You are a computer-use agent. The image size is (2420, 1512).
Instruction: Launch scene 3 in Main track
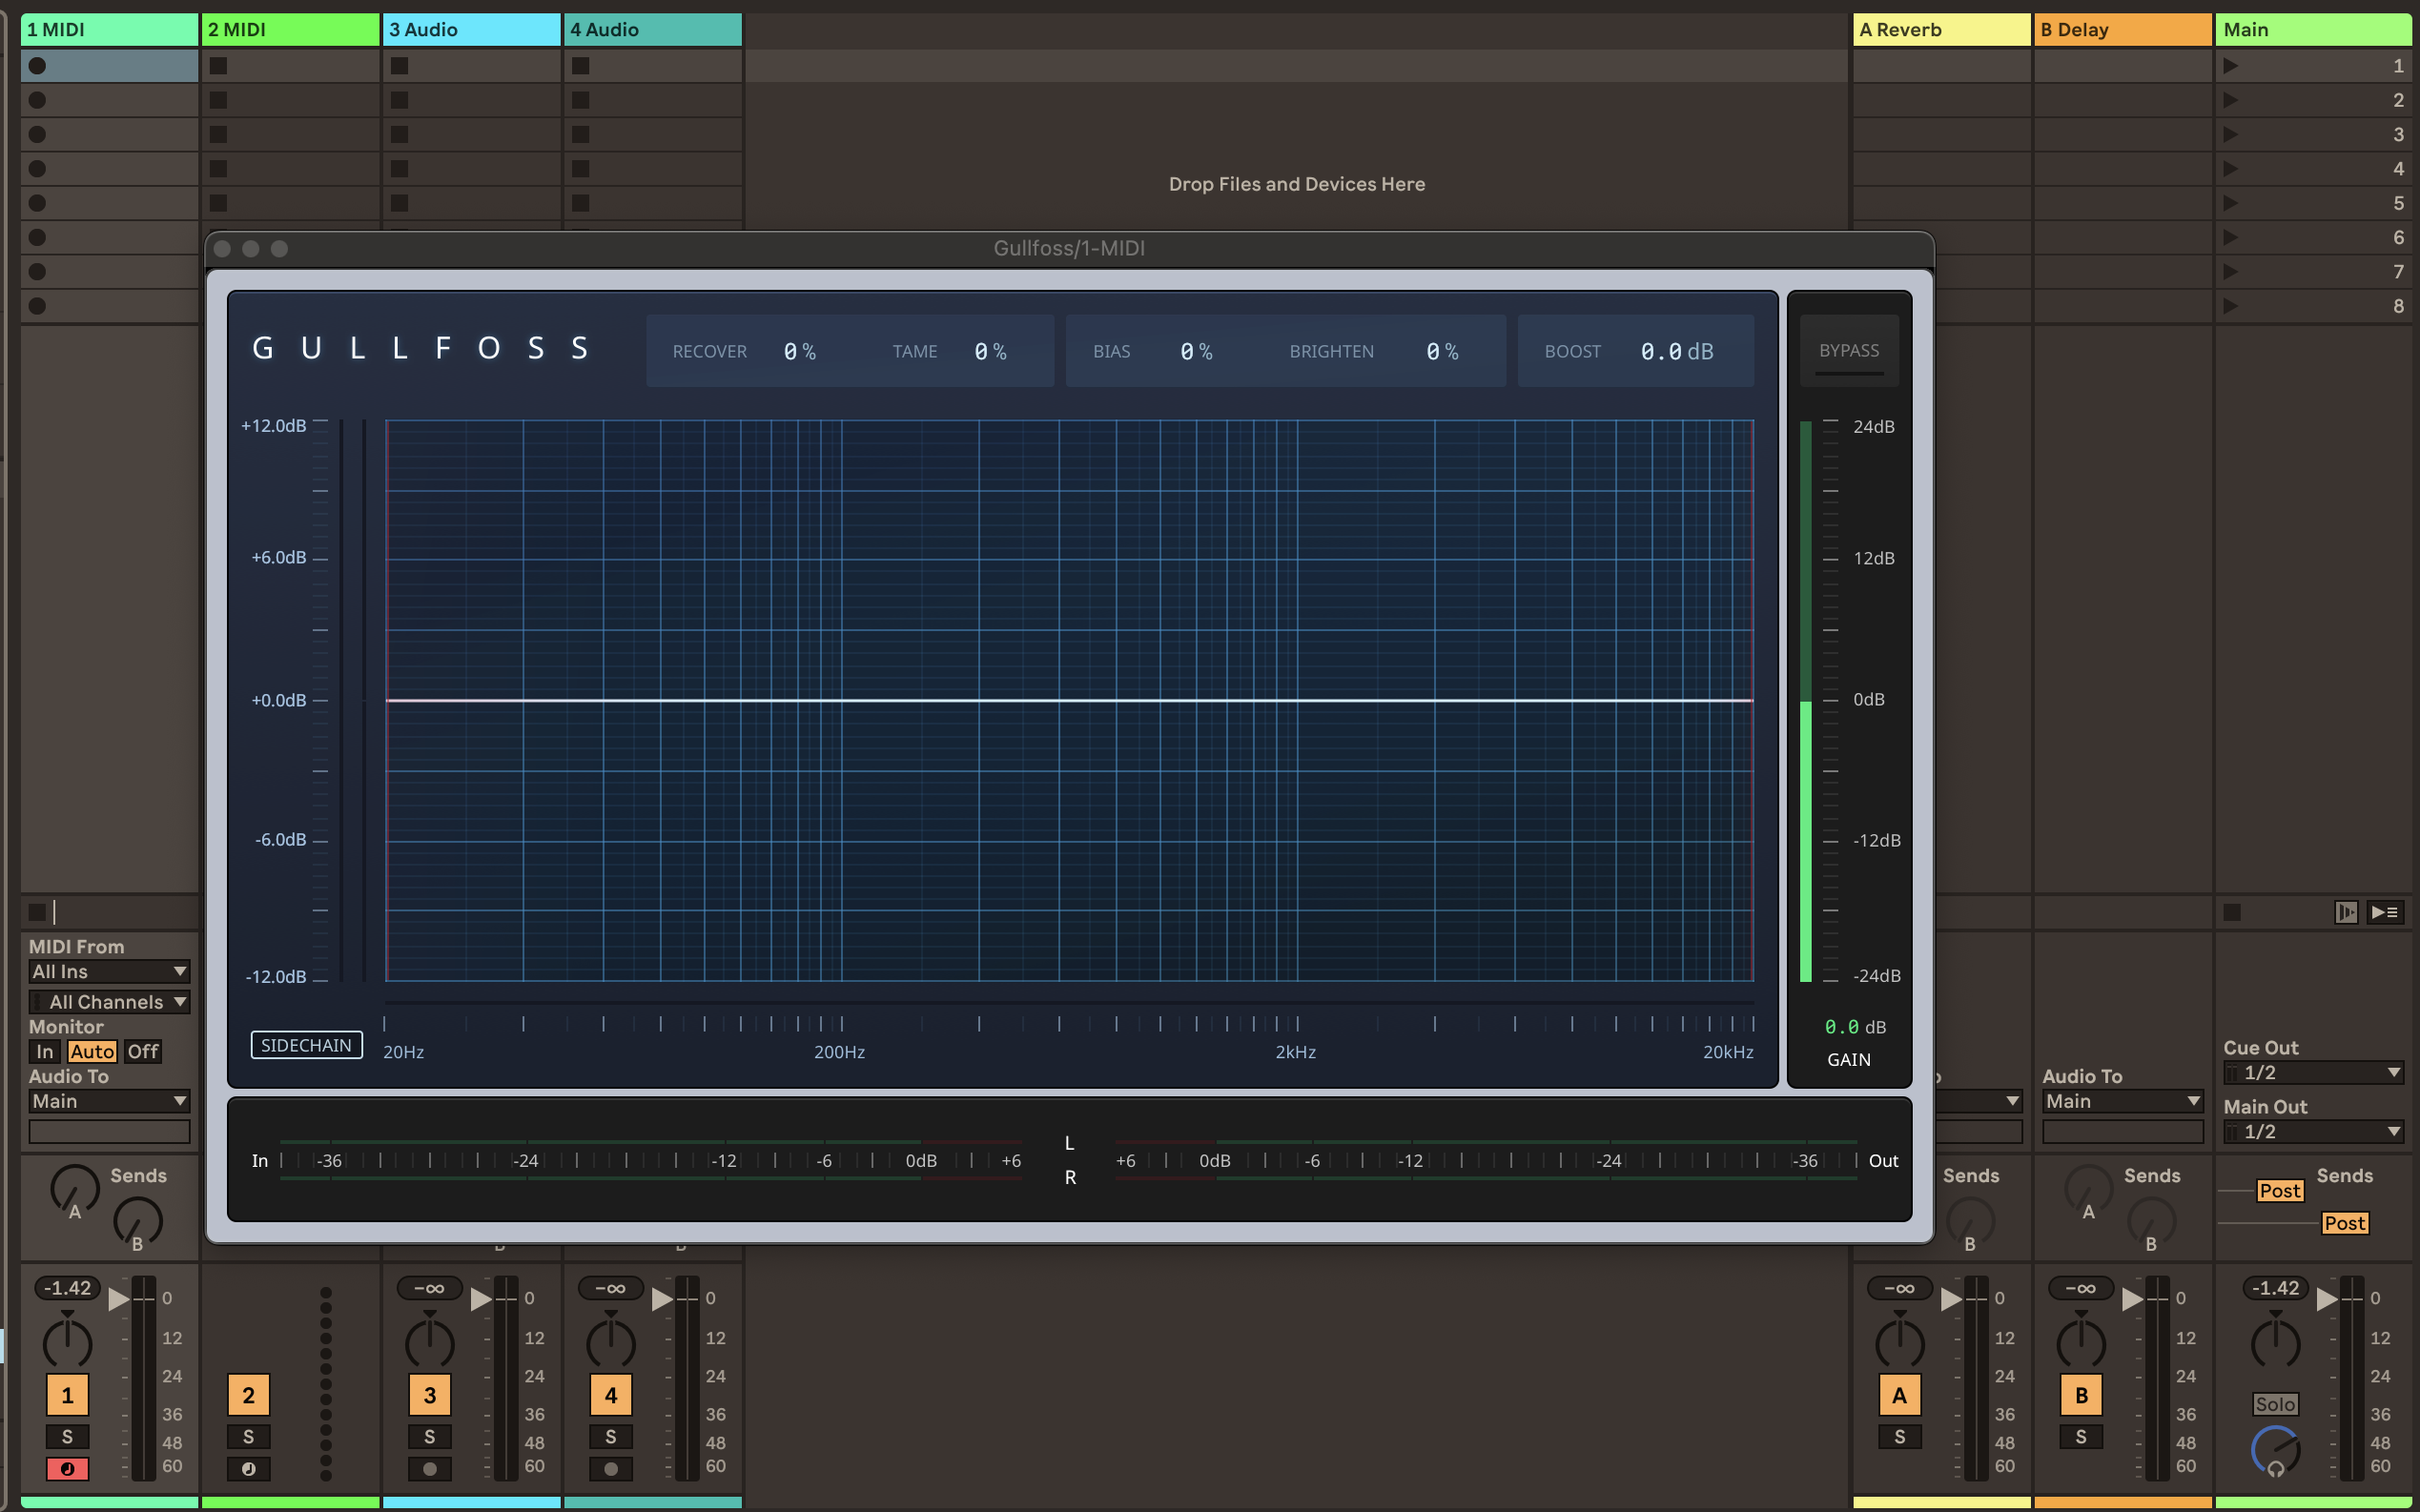(x=2230, y=134)
